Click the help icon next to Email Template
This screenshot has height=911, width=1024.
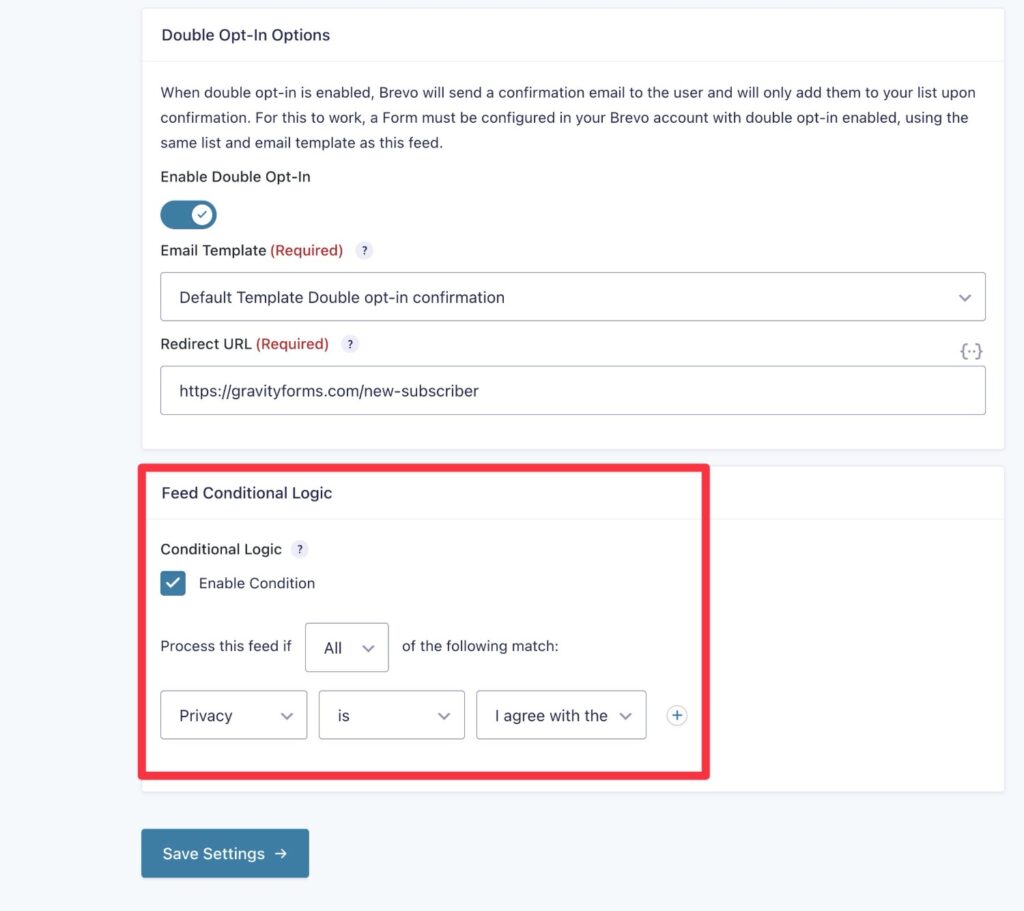tap(364, 250)
